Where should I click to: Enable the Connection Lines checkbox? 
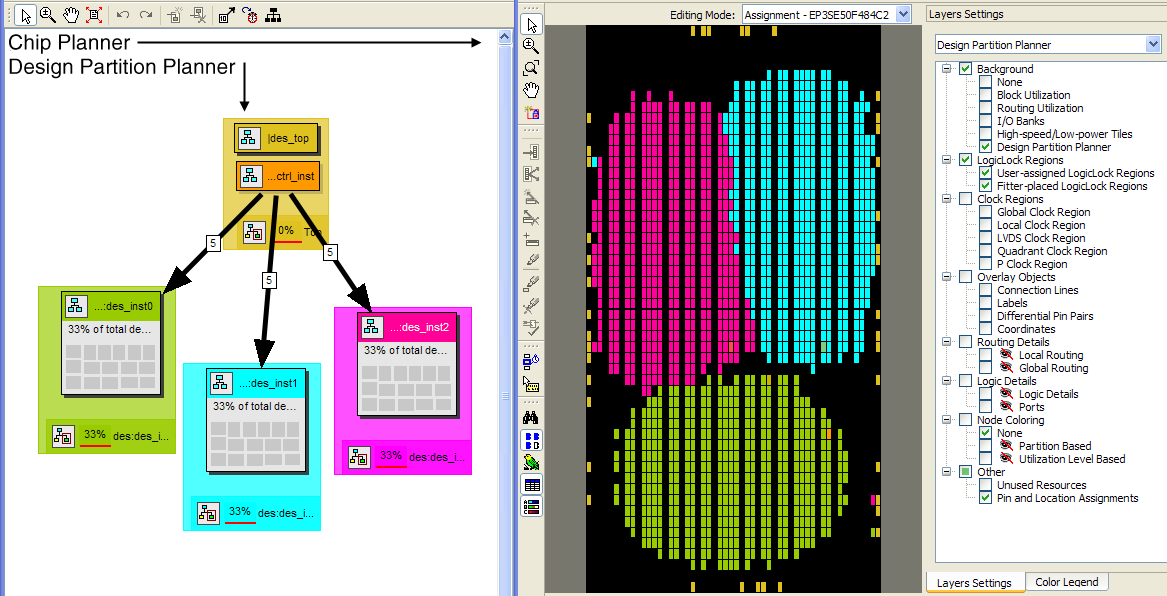click(985, 290)
